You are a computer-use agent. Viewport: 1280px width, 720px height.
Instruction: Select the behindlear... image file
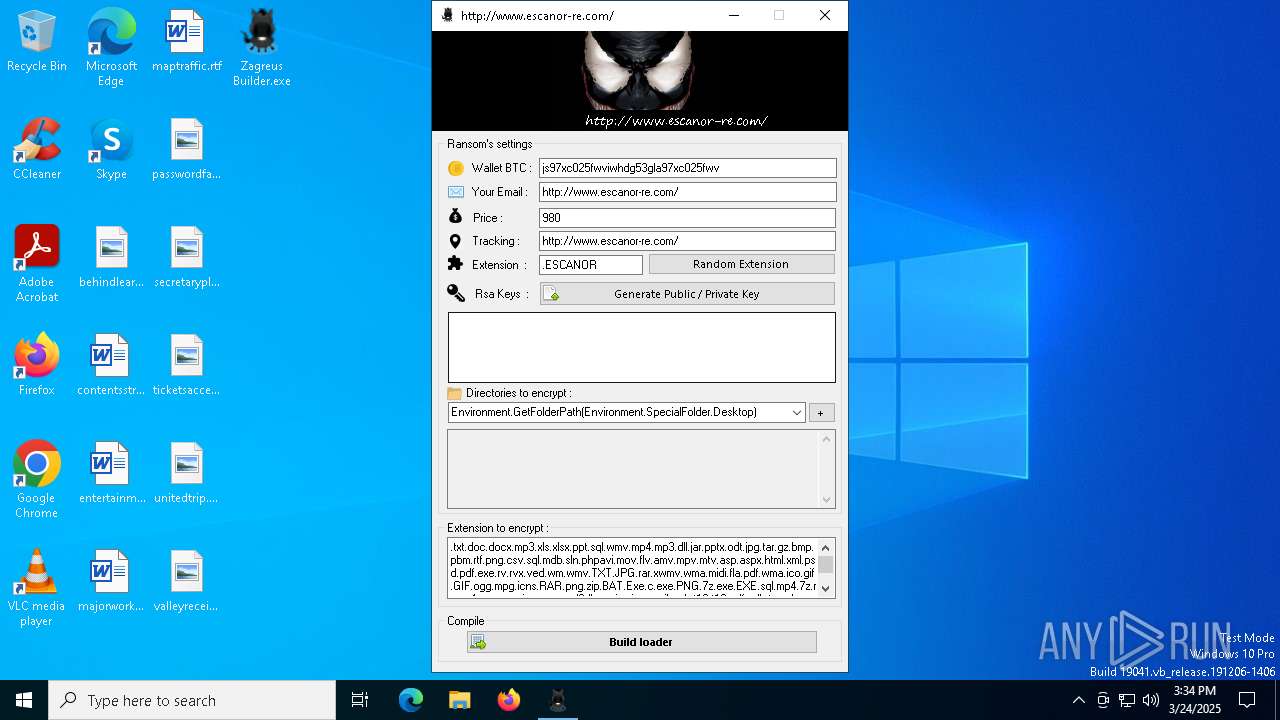111,257
